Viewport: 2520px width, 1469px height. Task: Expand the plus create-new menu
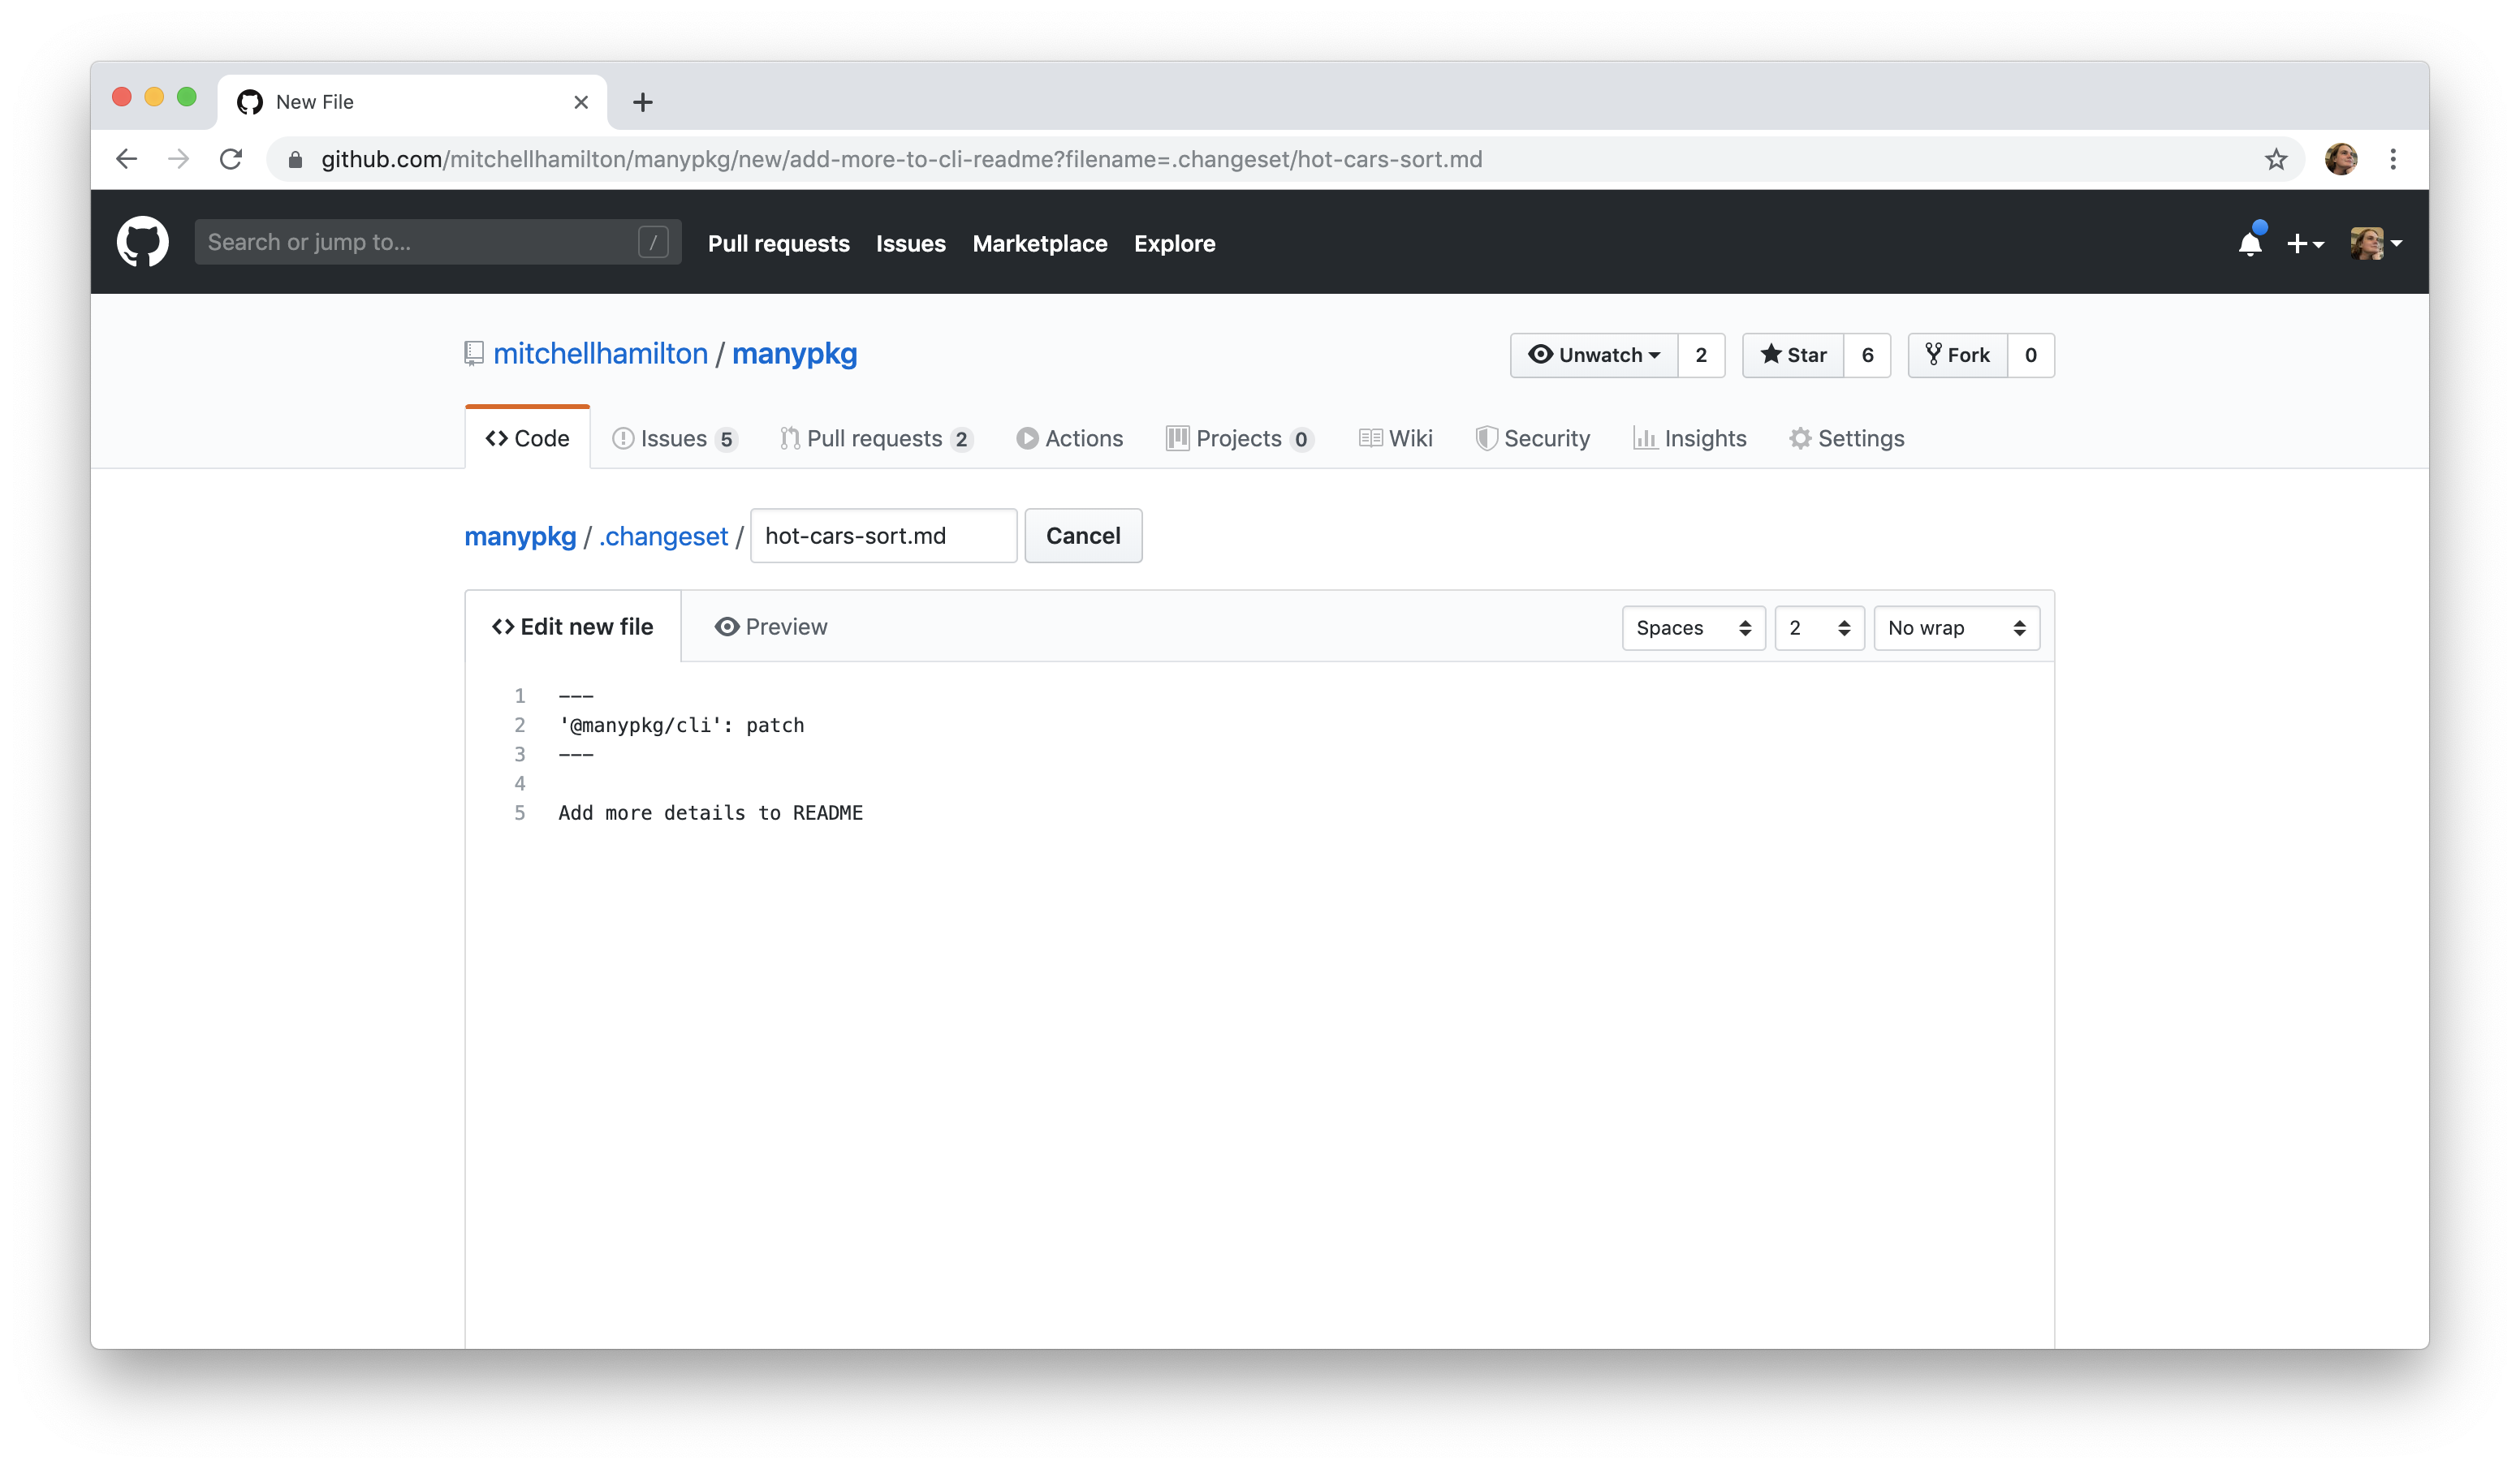coord(2304,243)
